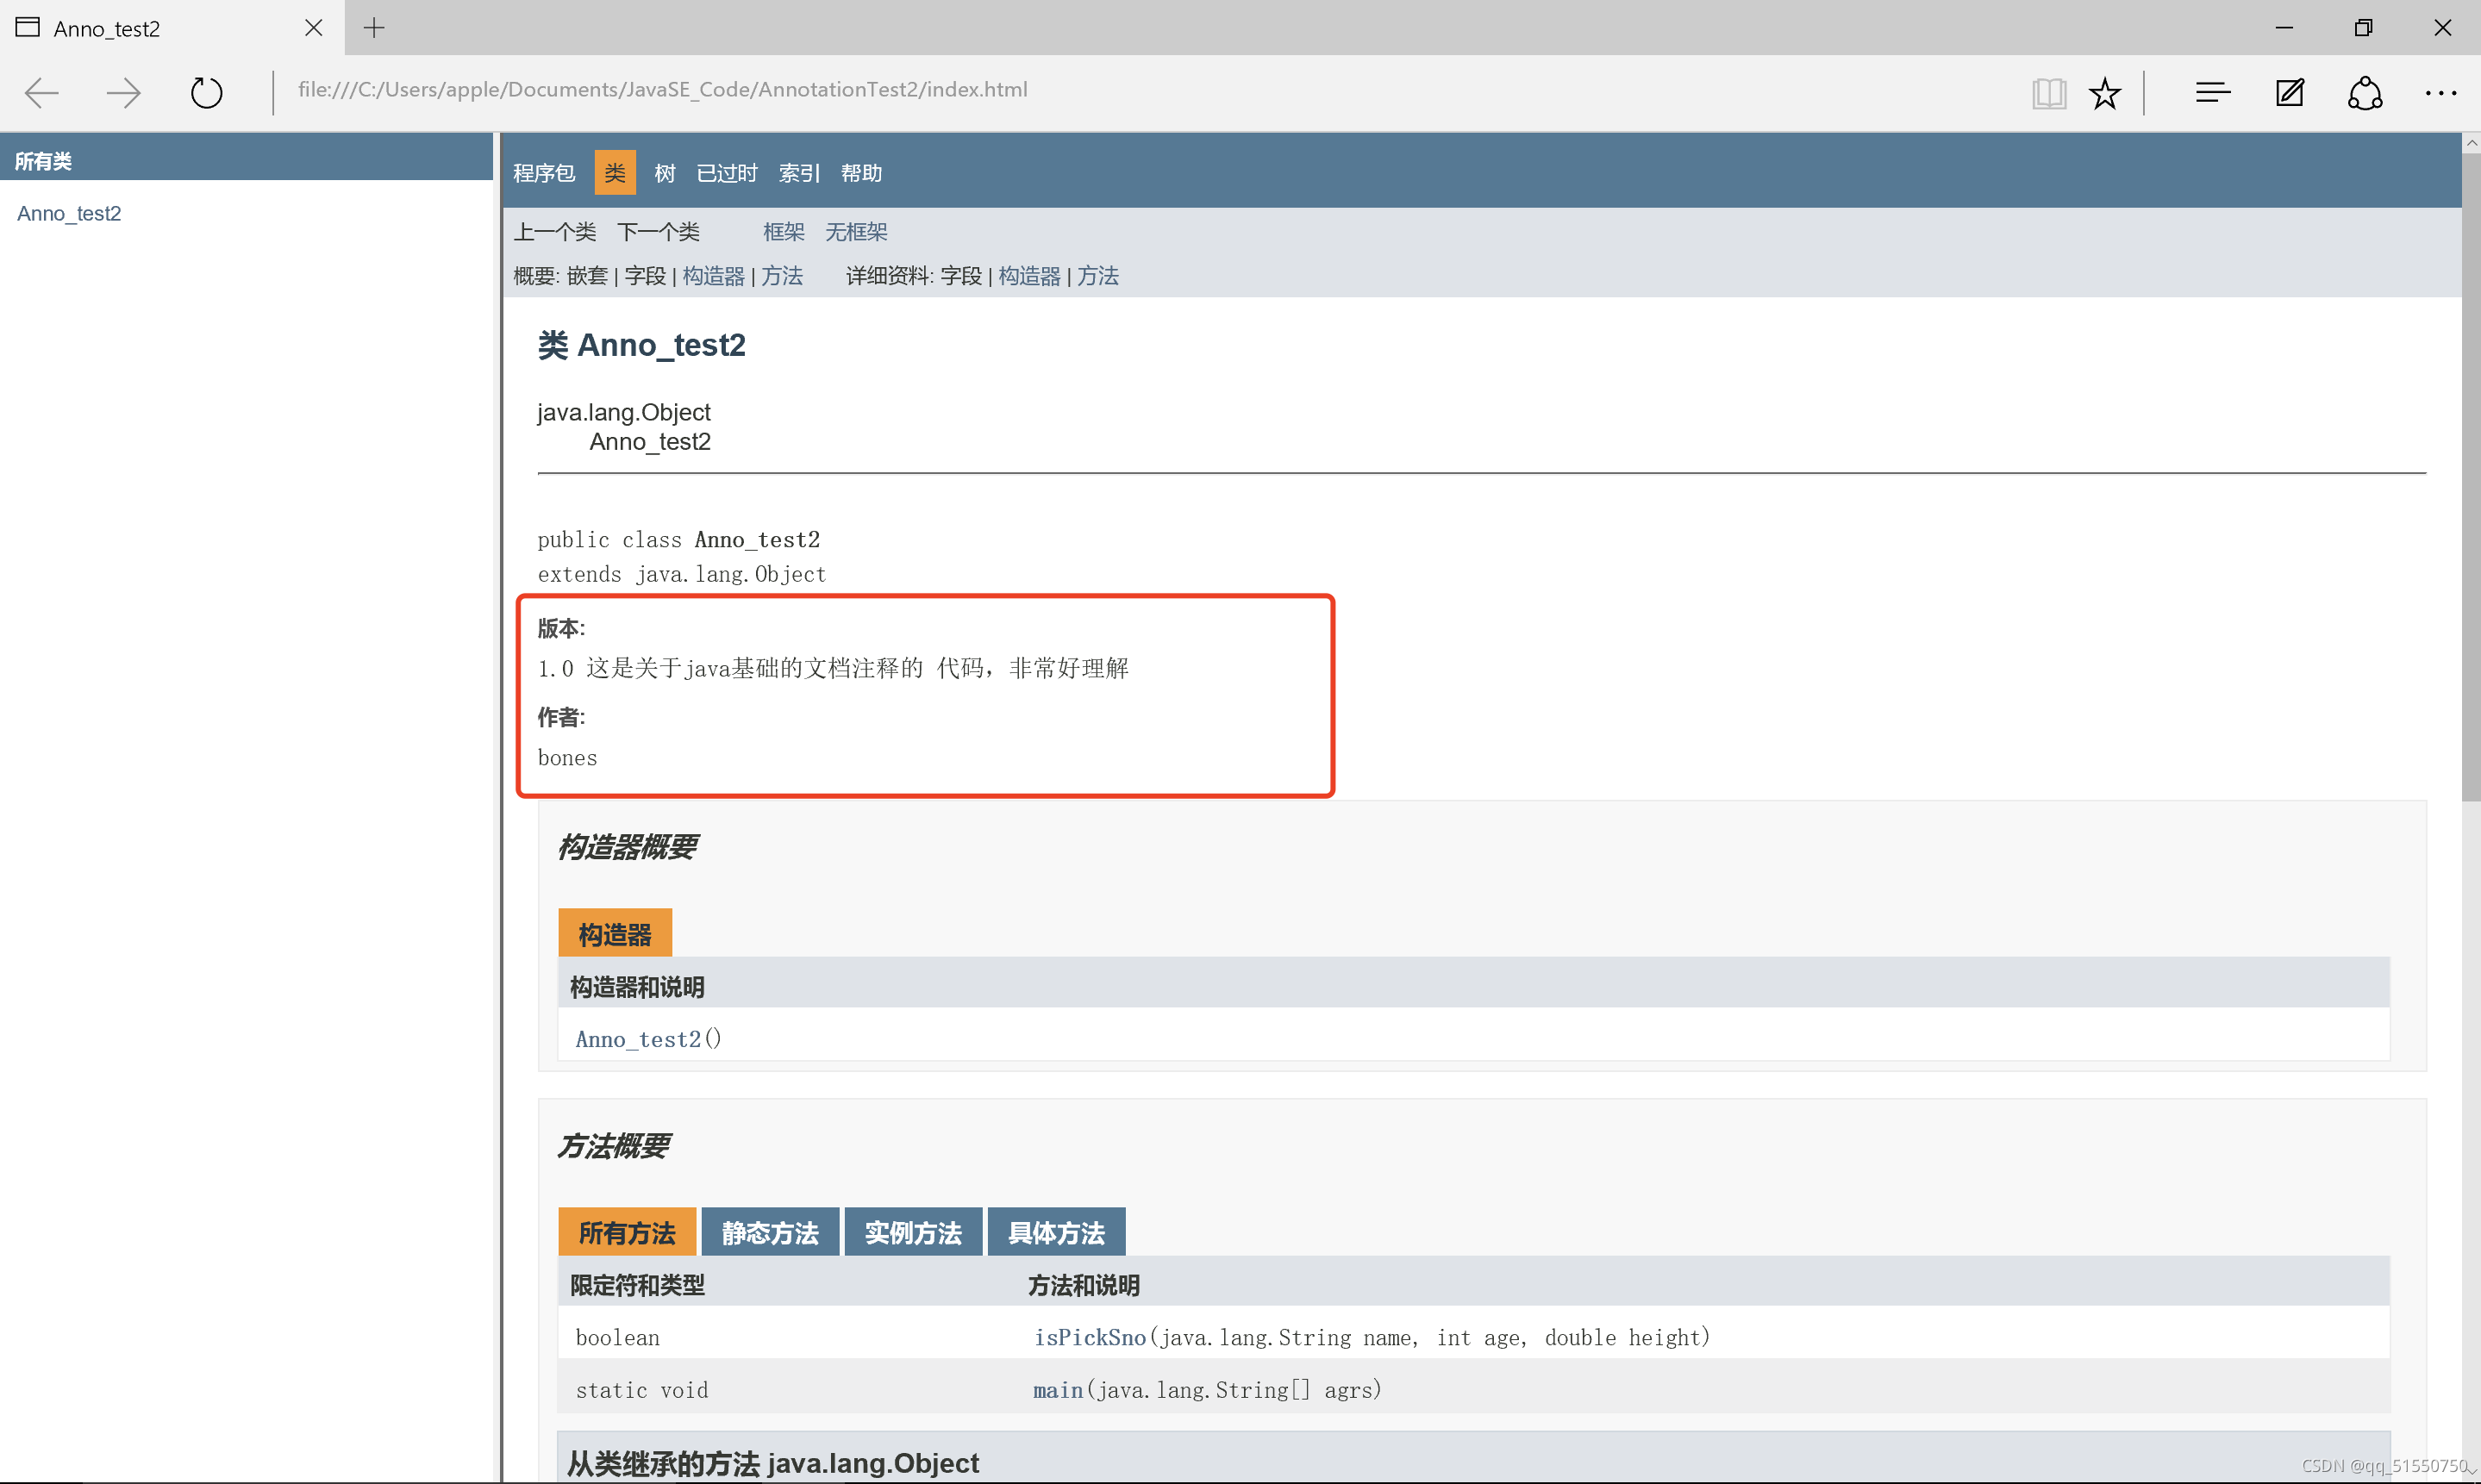
Task: Switch to the 实例方法 tab
Action: tap(912, 1233)
